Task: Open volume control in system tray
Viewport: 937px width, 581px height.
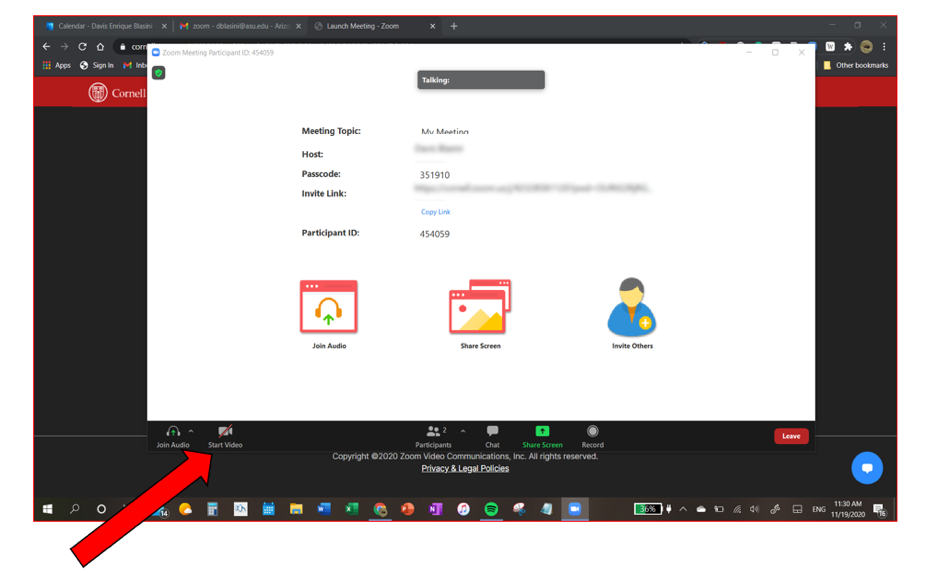Action: coord(755,509)
